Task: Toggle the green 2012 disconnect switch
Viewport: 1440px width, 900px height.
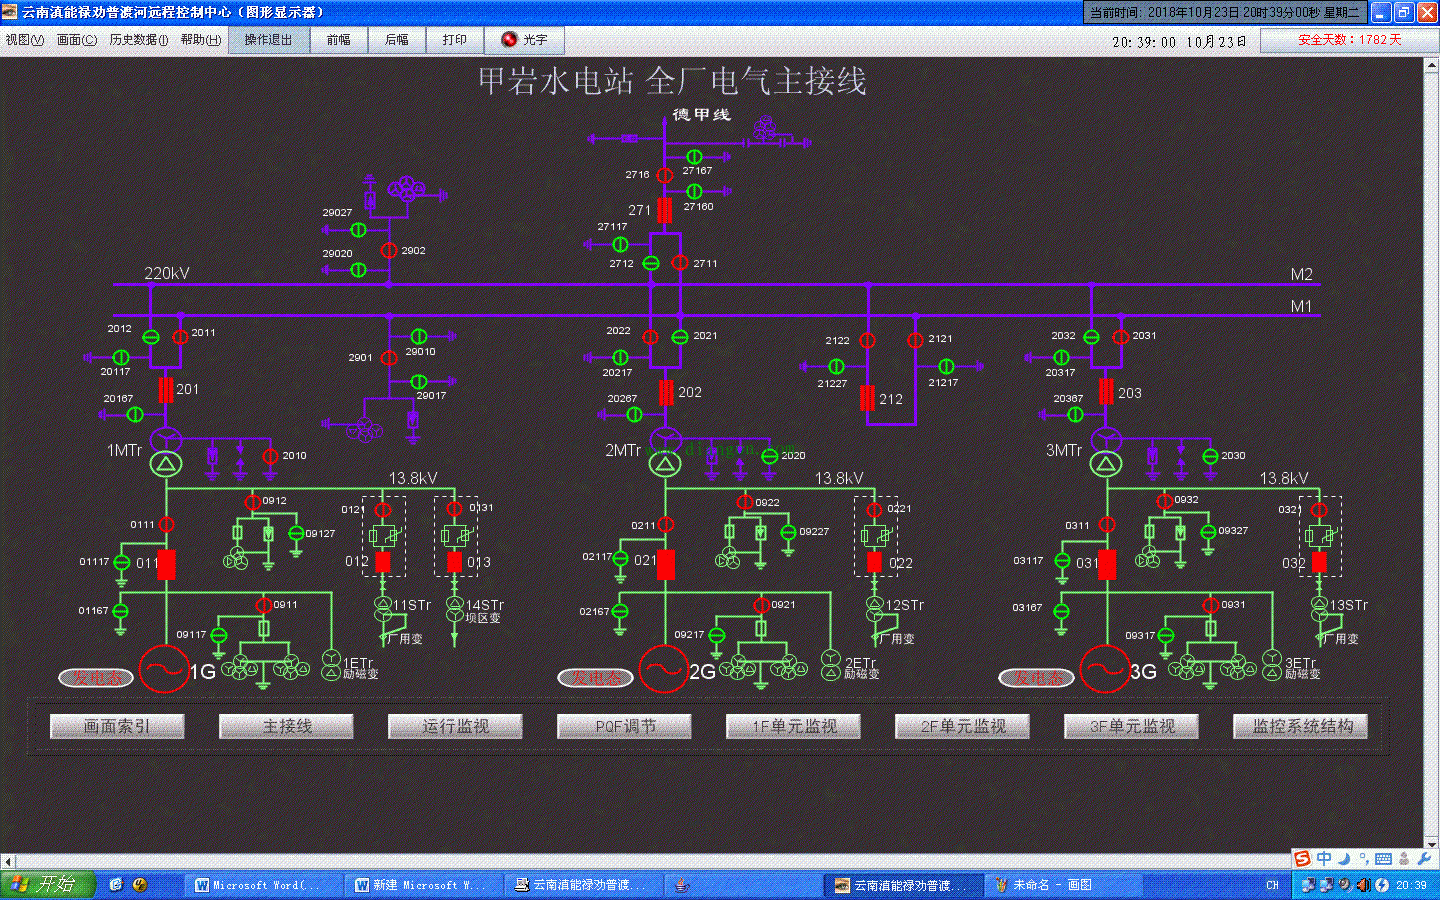Action: click(151, 337)
